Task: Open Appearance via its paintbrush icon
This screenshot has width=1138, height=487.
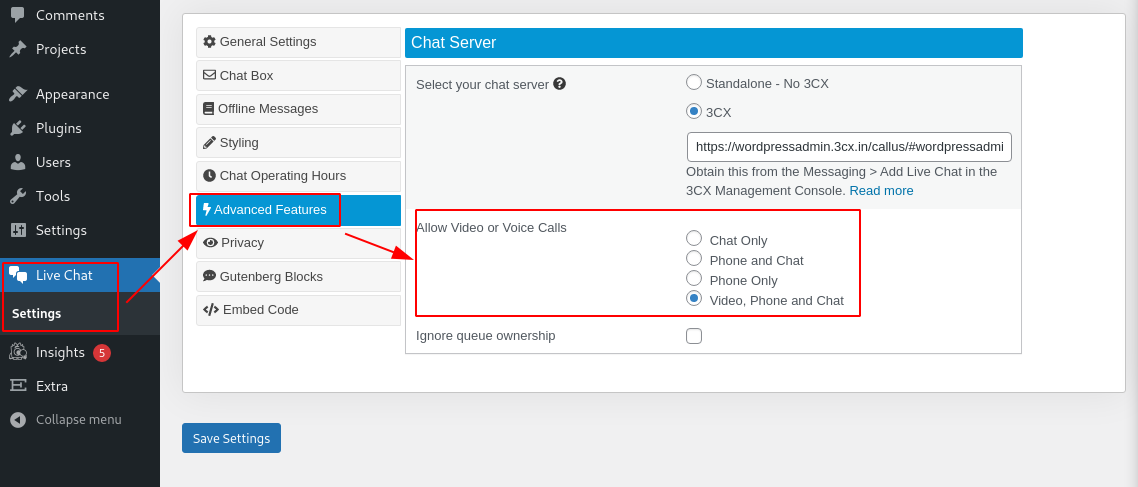Action: pos(18,94)
